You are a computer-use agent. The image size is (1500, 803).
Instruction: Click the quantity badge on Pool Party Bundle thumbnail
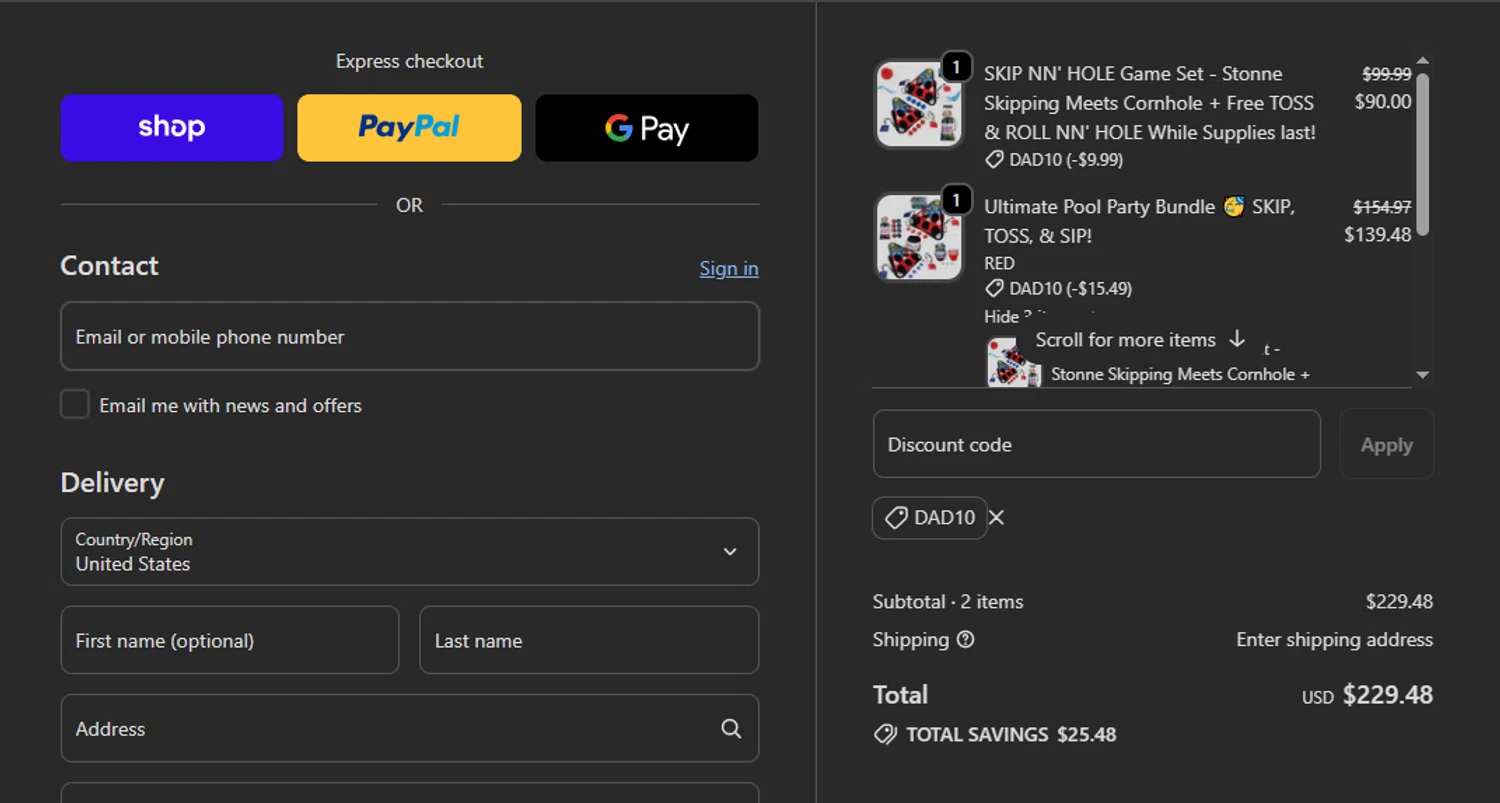click(x=956, y=200)
